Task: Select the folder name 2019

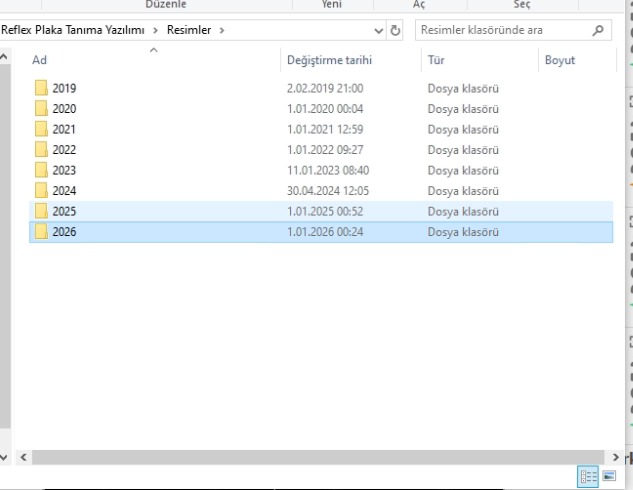Action: point(64,88)
